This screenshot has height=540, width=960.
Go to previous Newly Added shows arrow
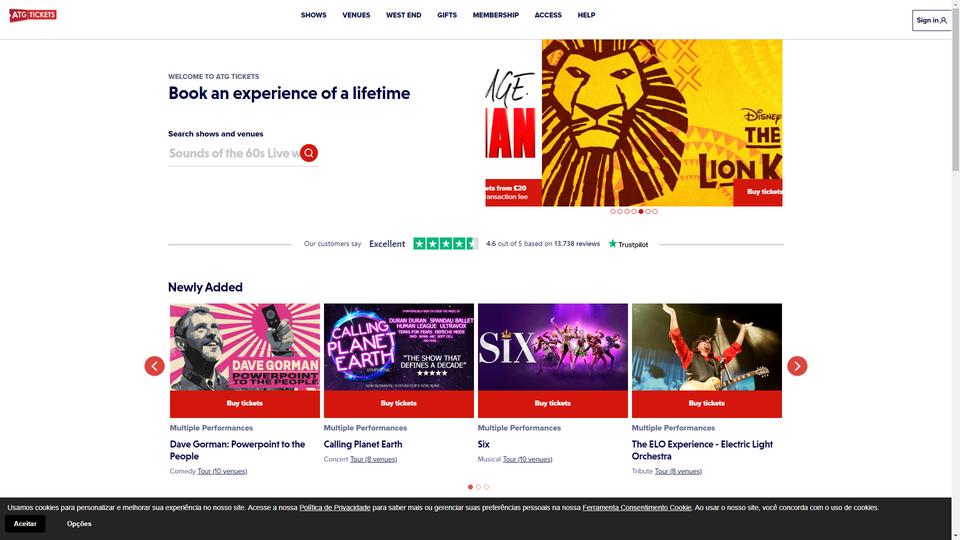[x=154, y=366]
